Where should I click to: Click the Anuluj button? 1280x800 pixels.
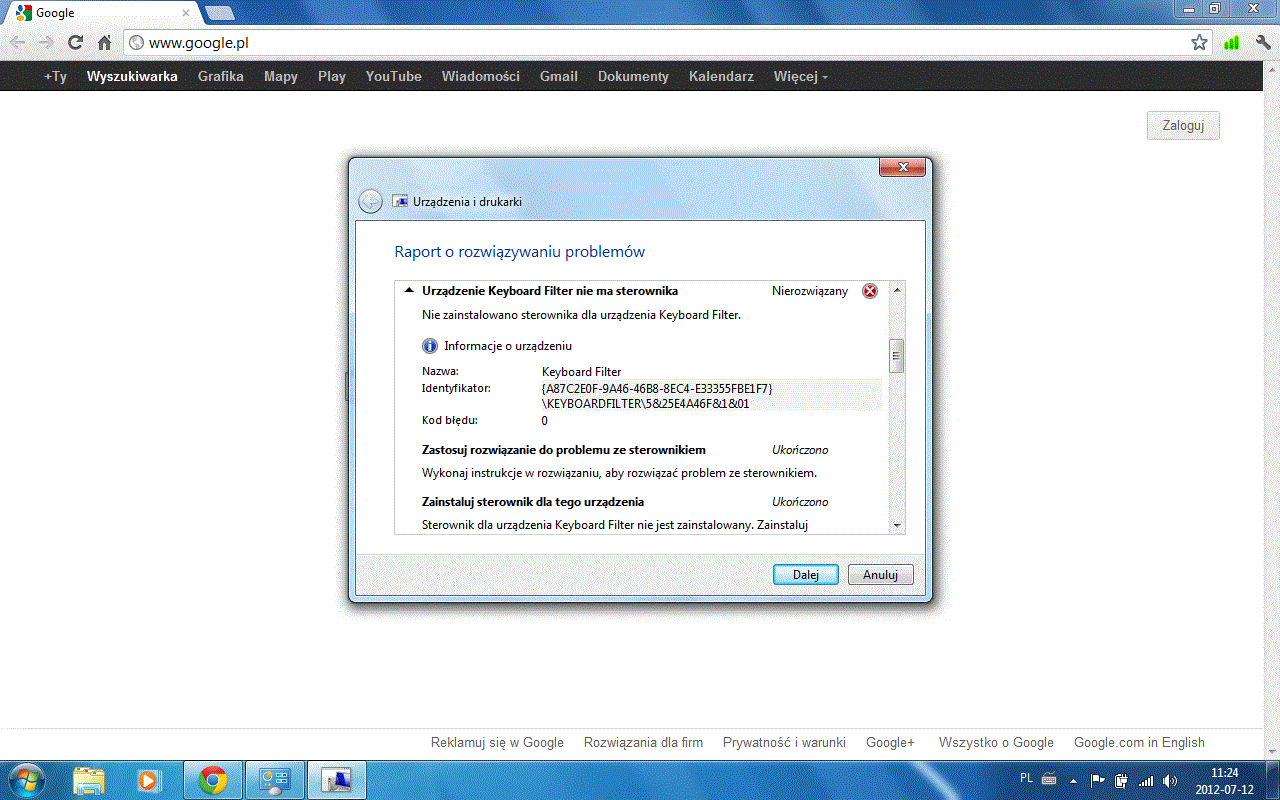(x=881, y=575)
